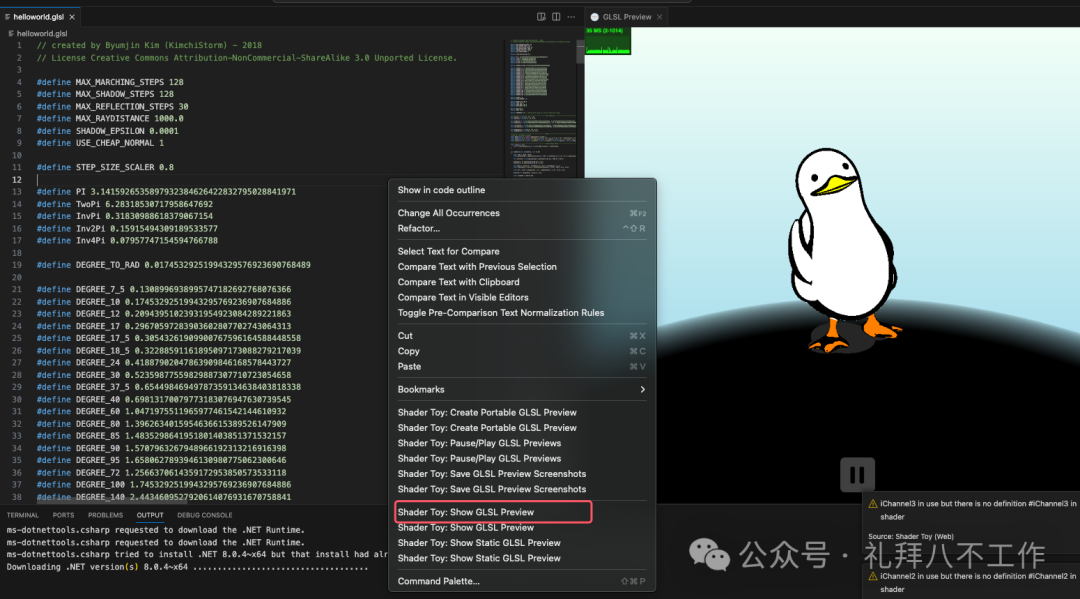Choose Compare Text with Previous Selection
The image size is (1080, 599).
(521, 266)
